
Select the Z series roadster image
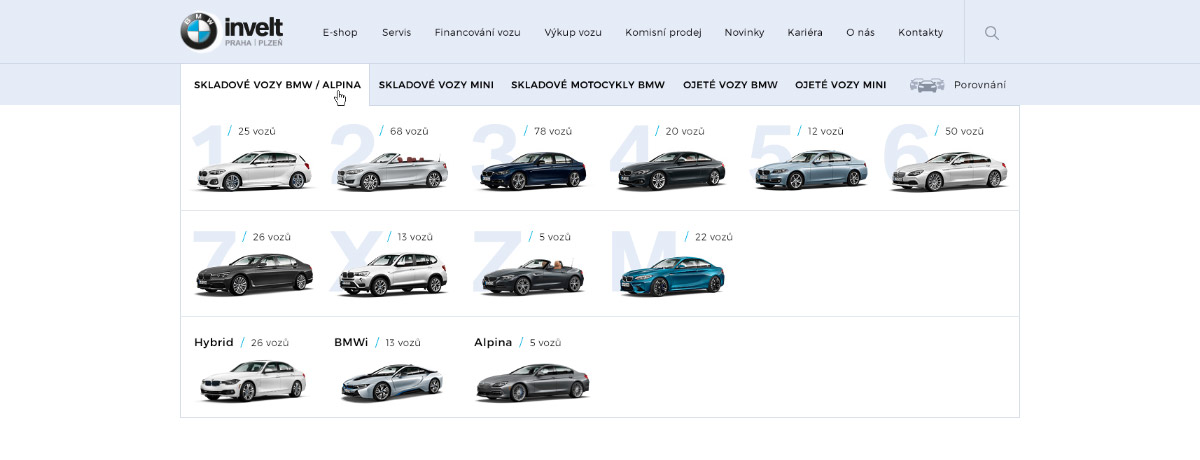[x=531, y=276]
